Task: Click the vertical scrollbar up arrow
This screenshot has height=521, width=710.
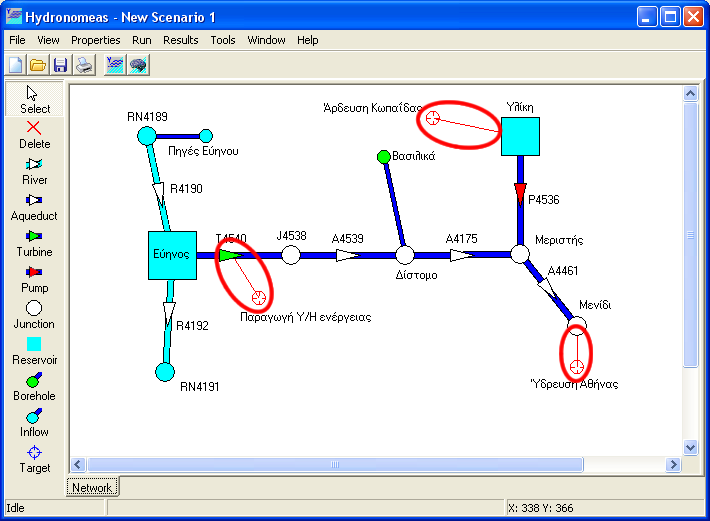Action: pyautogui.click(x=690, y=94)
